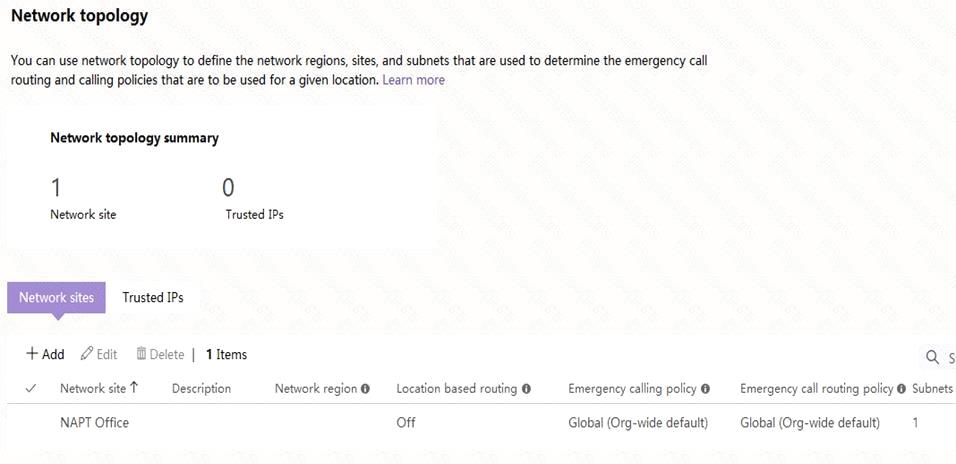This screenshot has width=956, height=464.
Task: Click the Location based routing info icon
Action: point(526,389)
